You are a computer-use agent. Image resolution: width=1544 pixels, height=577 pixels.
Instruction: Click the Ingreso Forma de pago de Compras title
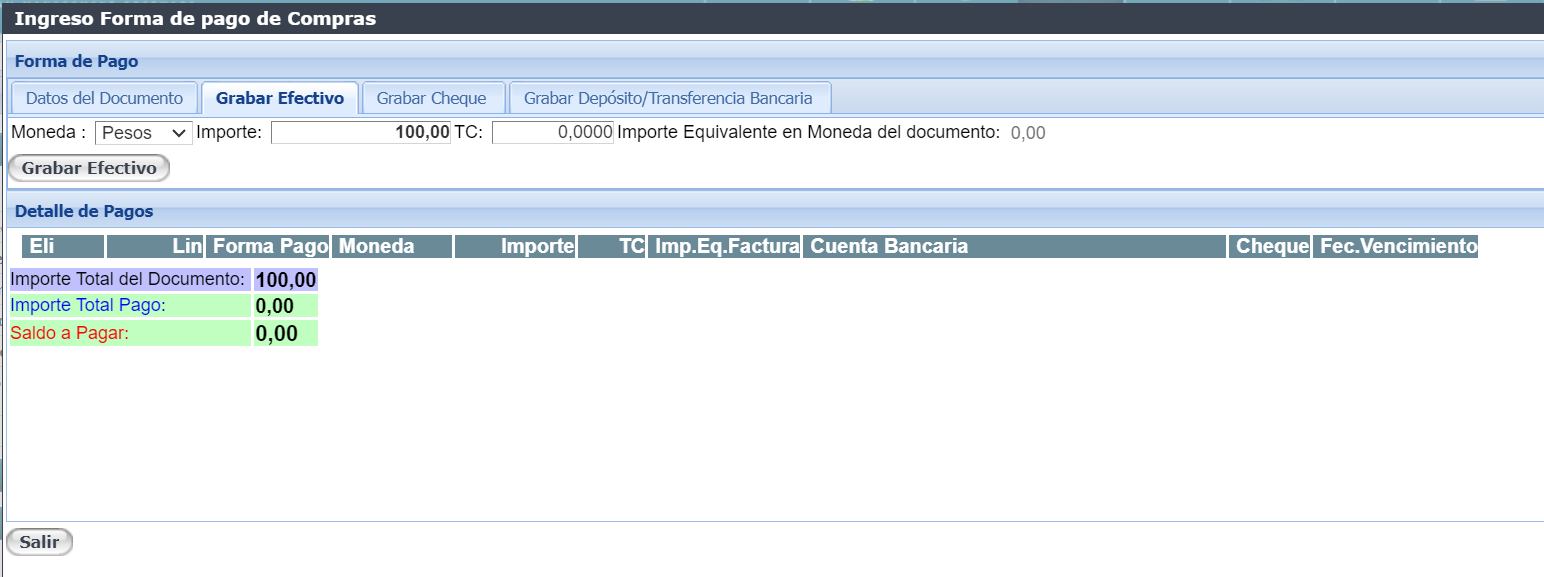195,18
